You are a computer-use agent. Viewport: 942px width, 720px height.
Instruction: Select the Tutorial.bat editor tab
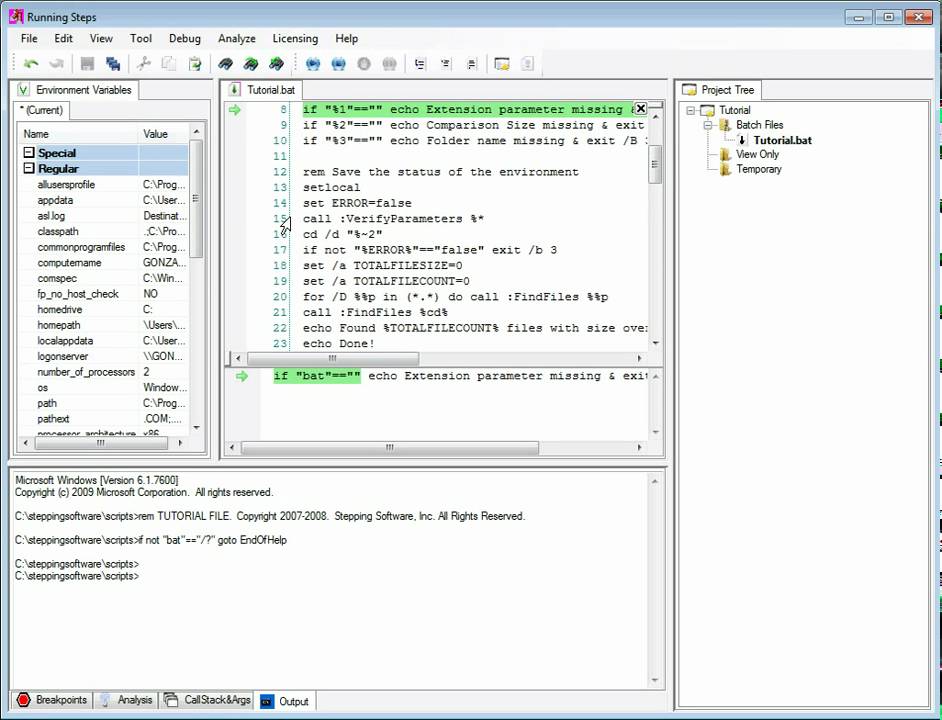tap(263, 90)
